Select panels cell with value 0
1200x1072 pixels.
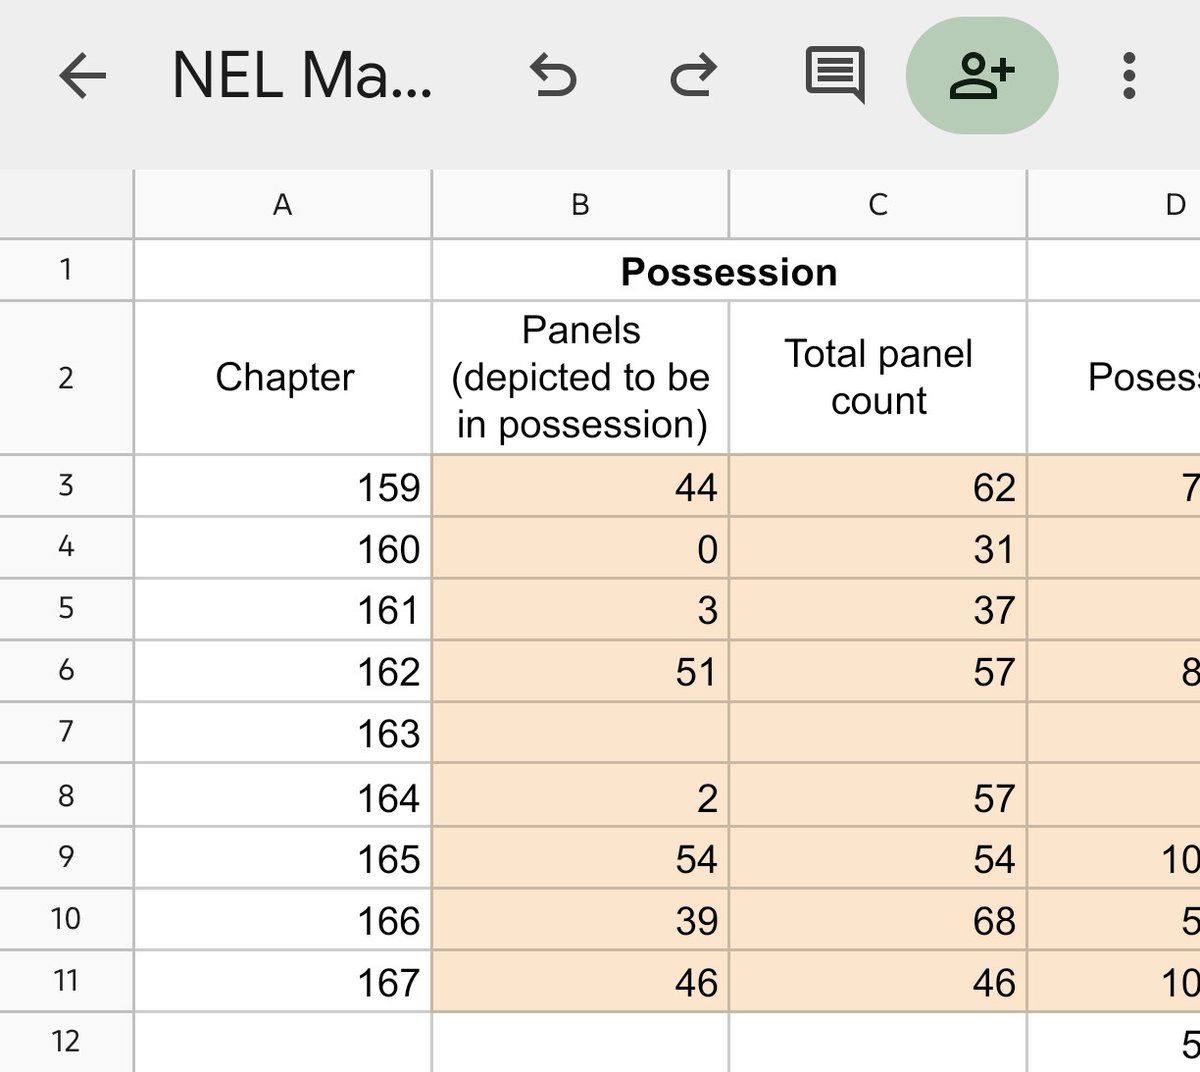[580, 548]
